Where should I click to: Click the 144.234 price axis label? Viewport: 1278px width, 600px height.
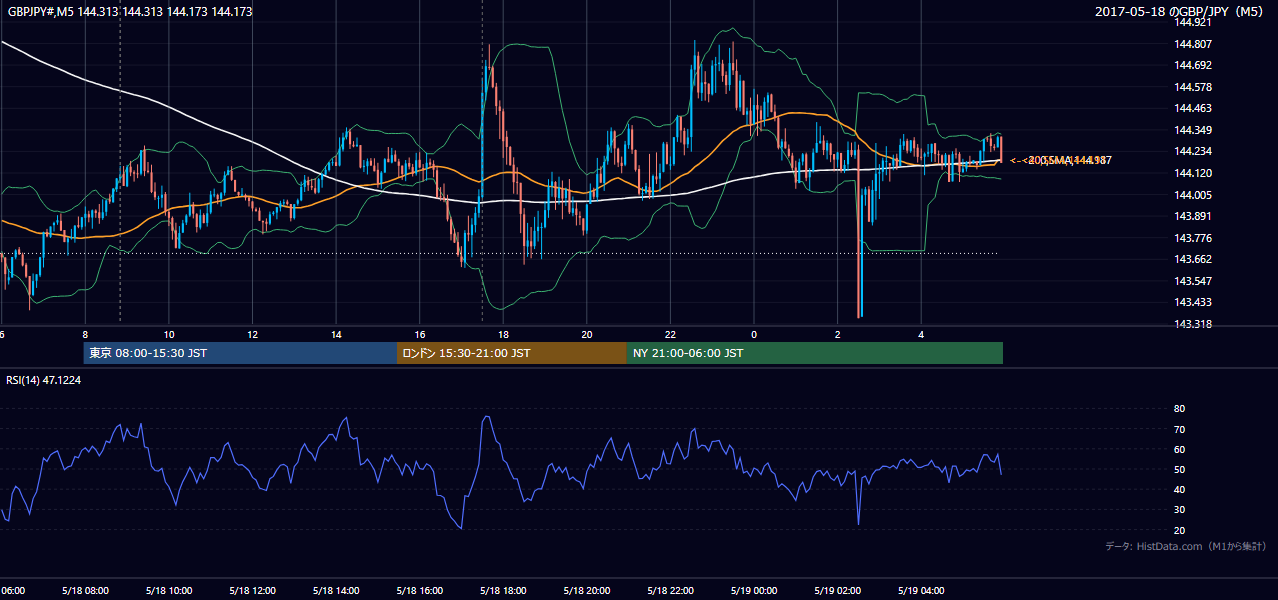click(1194, 151)
